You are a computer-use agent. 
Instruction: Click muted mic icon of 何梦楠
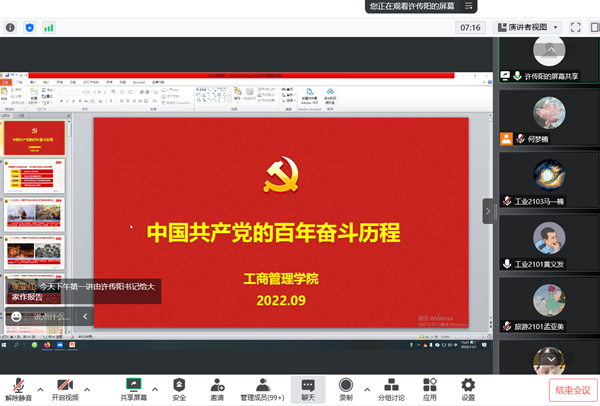(x=520, y=139)
